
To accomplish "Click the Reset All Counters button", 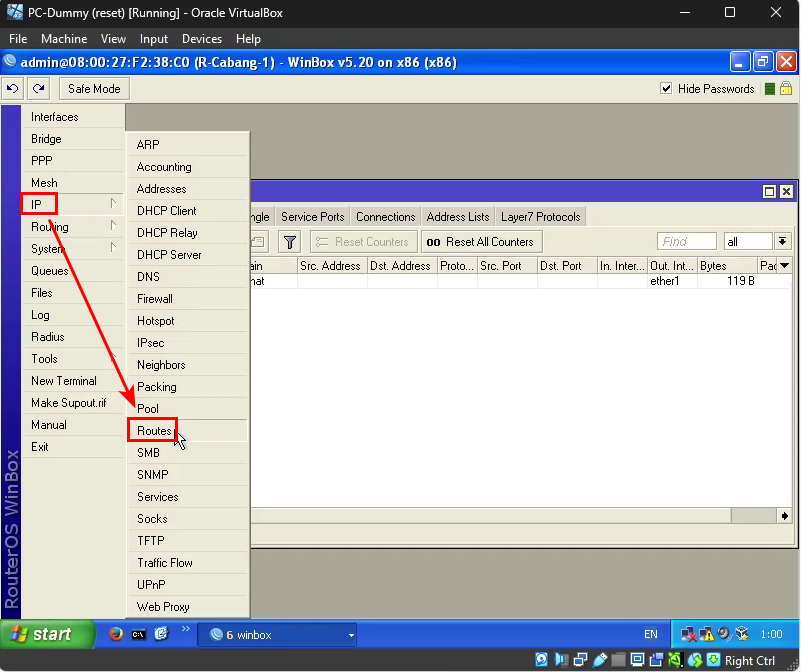I will click(x=482, y=242).
